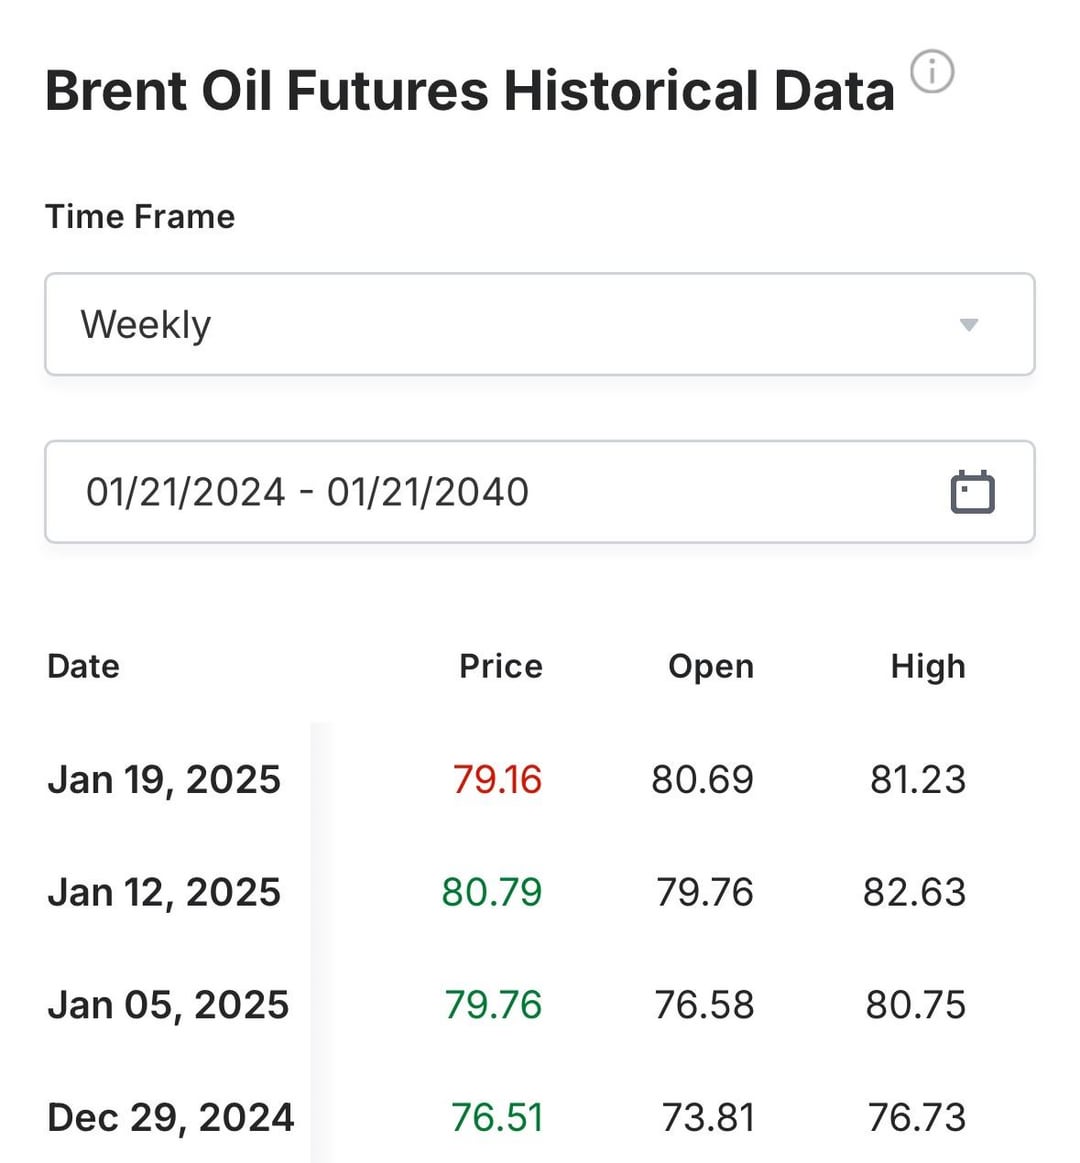Select the Jan 05, 2025 row date
The image size is (1080, 1163).
pyautogui.click(x=168, y=1005)
